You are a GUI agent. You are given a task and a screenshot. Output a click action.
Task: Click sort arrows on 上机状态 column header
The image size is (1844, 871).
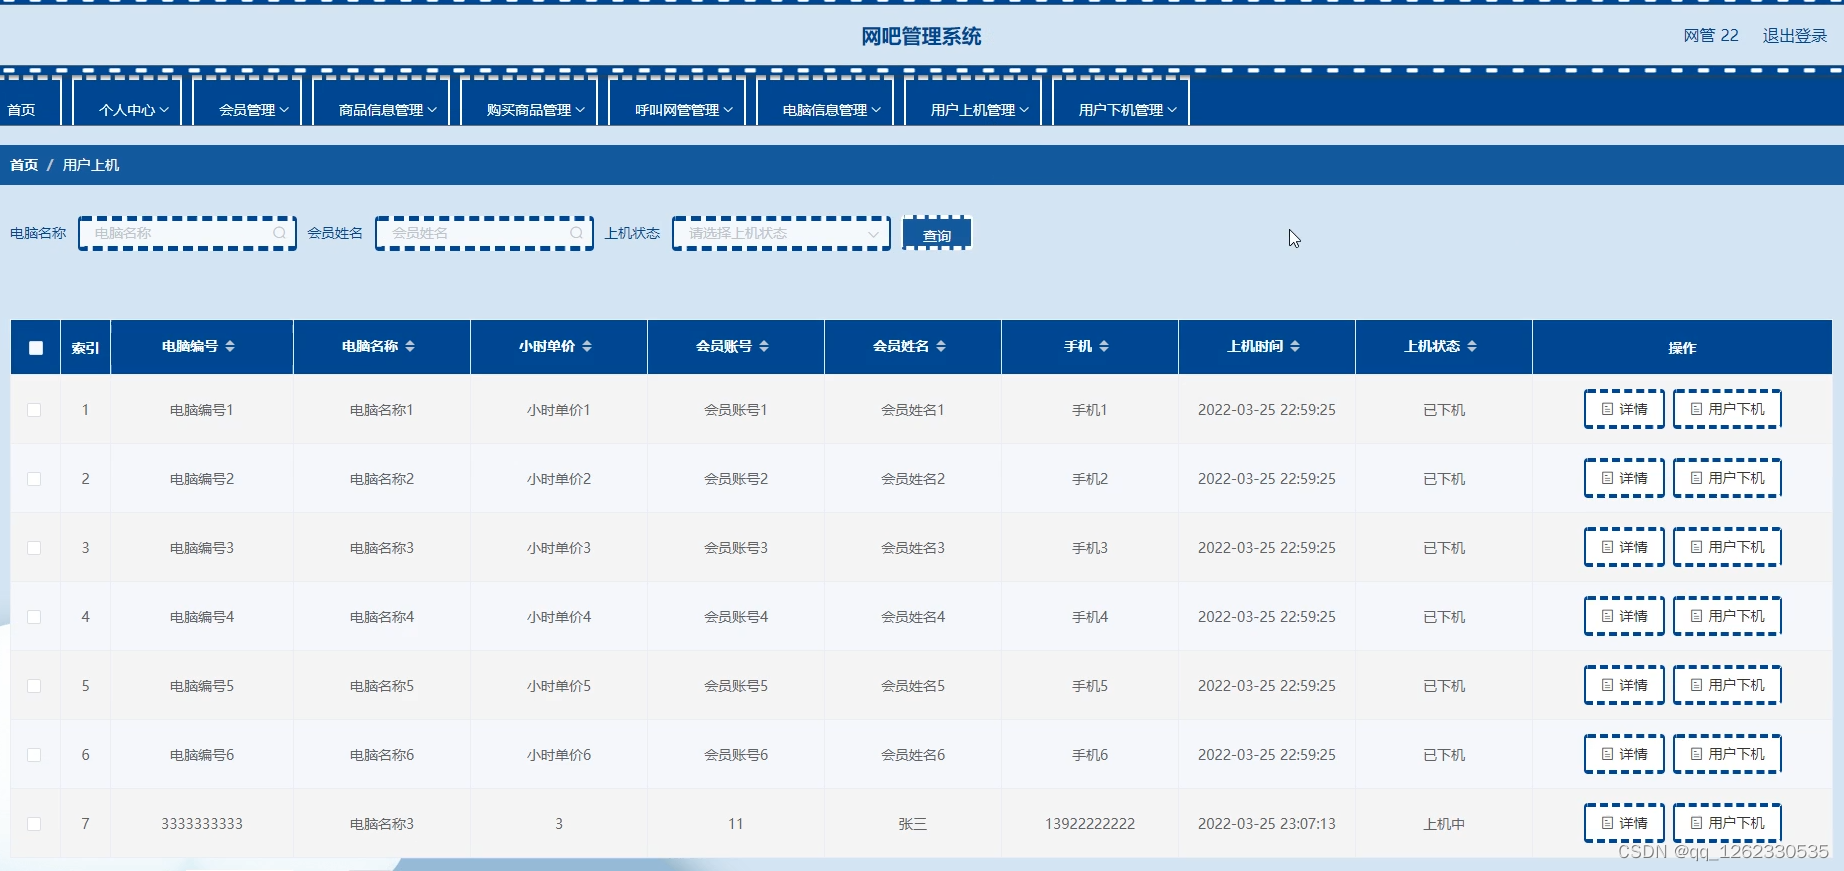point(1472,346)
